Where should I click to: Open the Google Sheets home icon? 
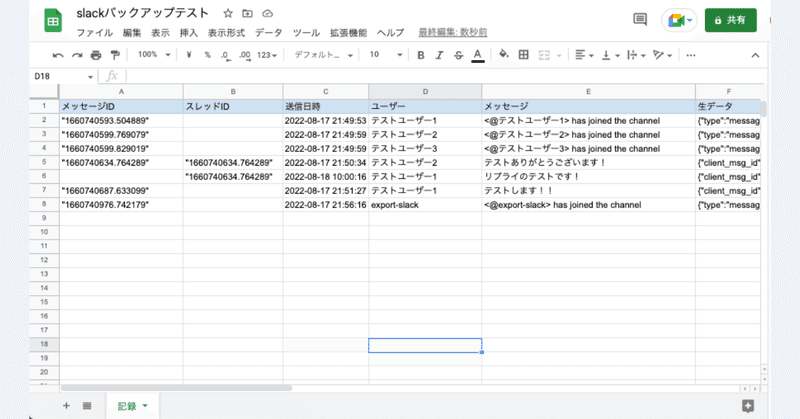coord(53,21)
